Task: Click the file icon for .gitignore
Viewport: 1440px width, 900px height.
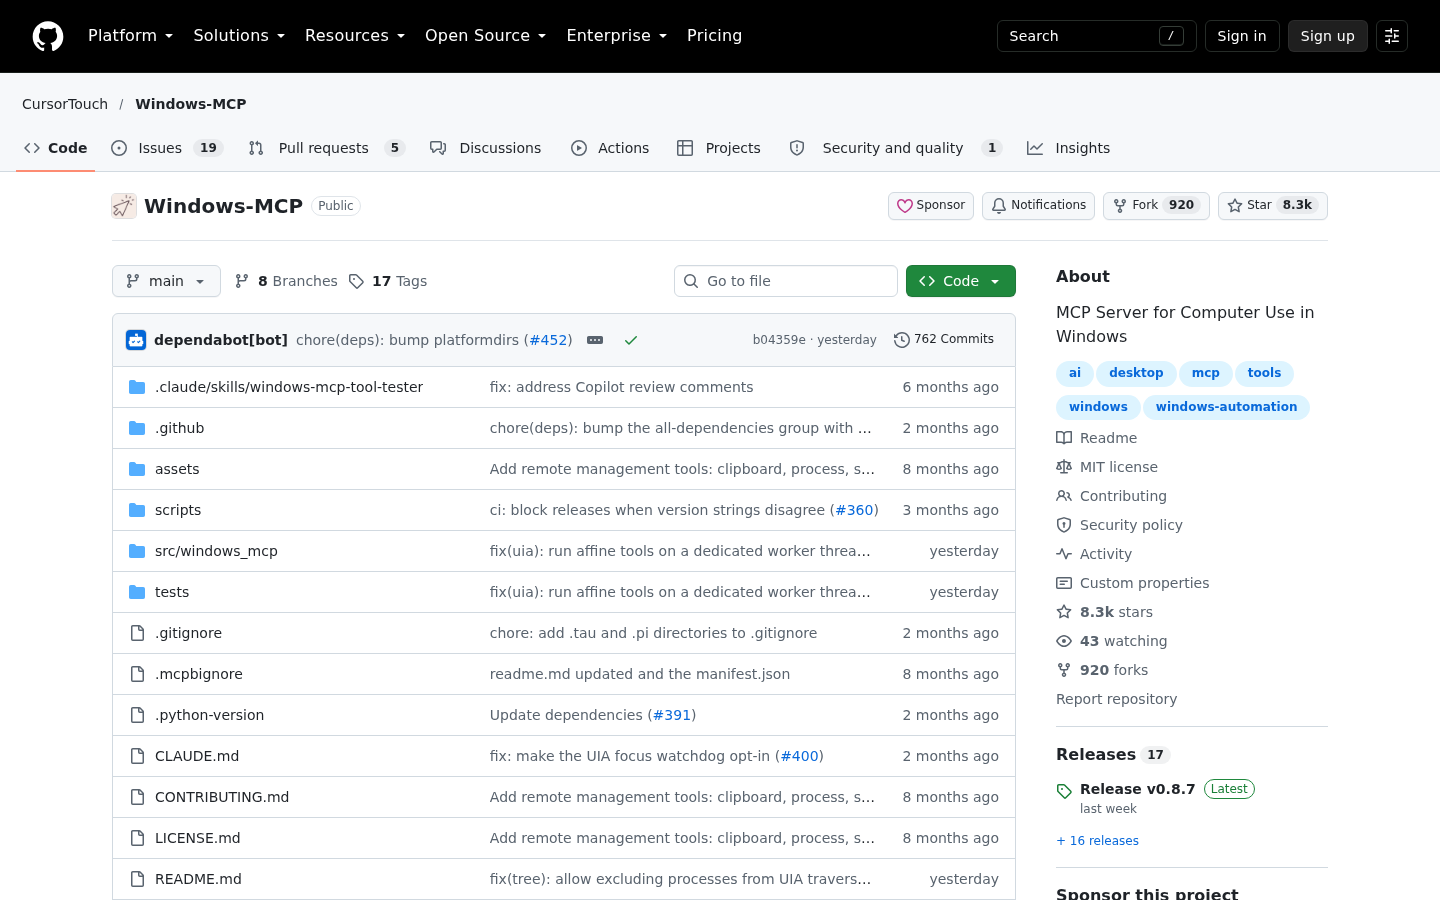Action: (137, 633)
